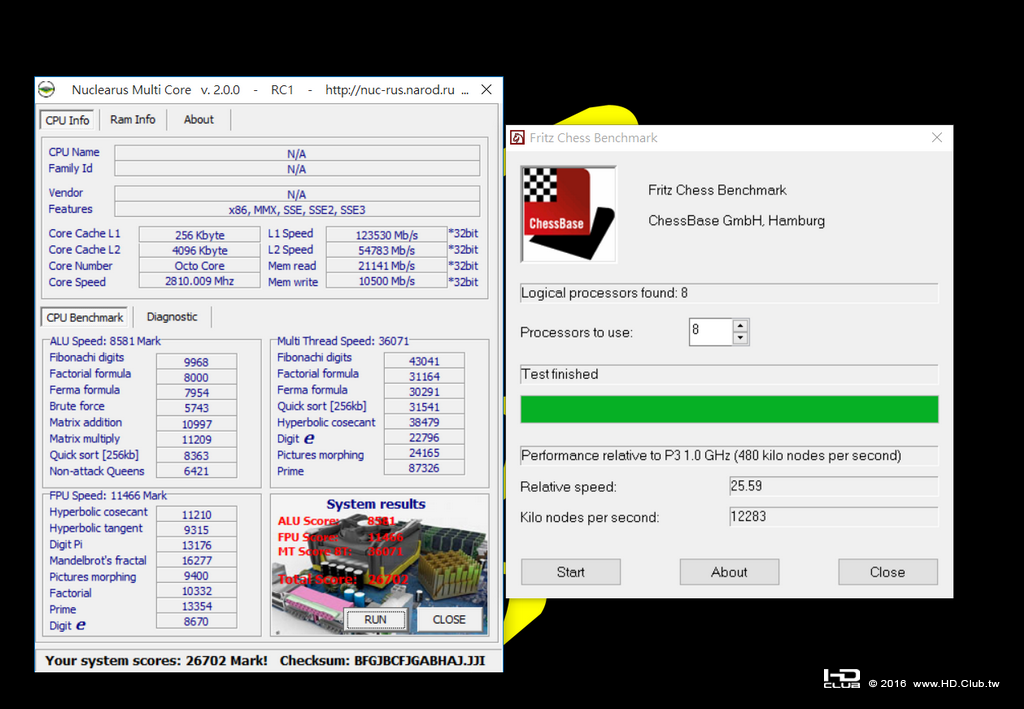Click Mem read value 21141 Mb/s
Screen dimensions: 1024x709
387,266
